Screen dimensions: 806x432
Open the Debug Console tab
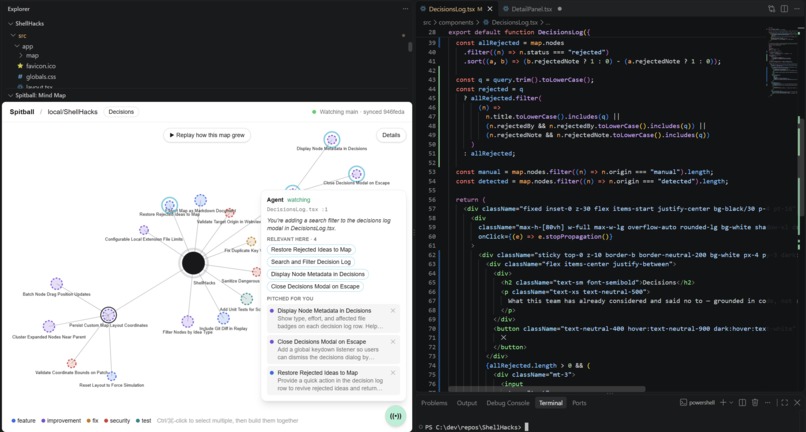508,403
